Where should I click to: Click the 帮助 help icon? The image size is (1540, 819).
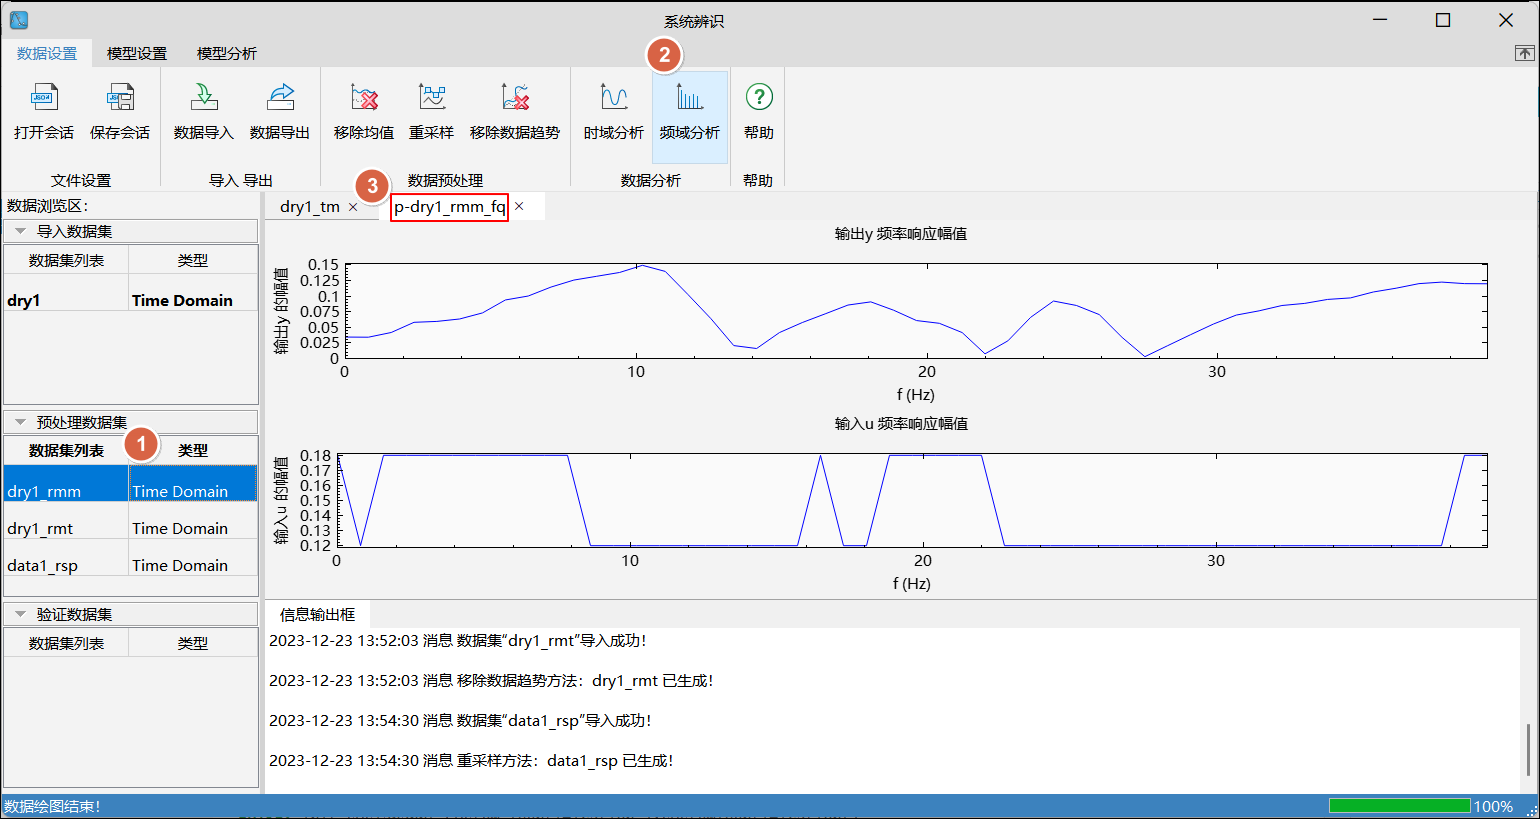759,98
